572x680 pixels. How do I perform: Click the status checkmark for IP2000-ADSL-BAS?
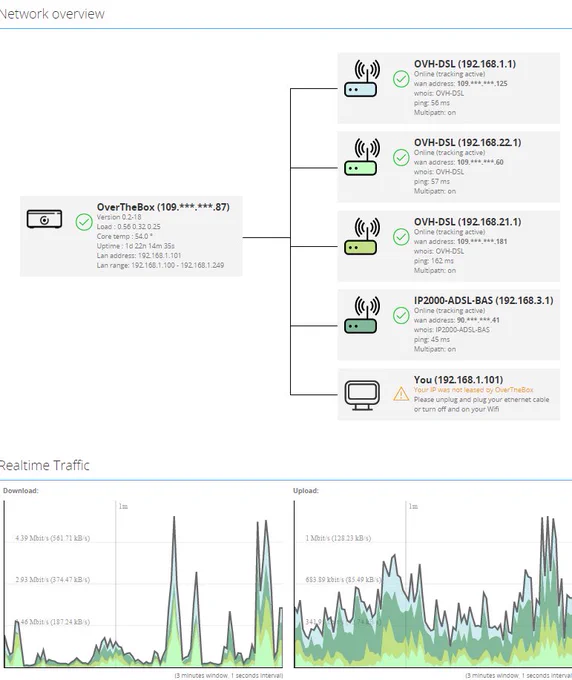click(401, 316)
